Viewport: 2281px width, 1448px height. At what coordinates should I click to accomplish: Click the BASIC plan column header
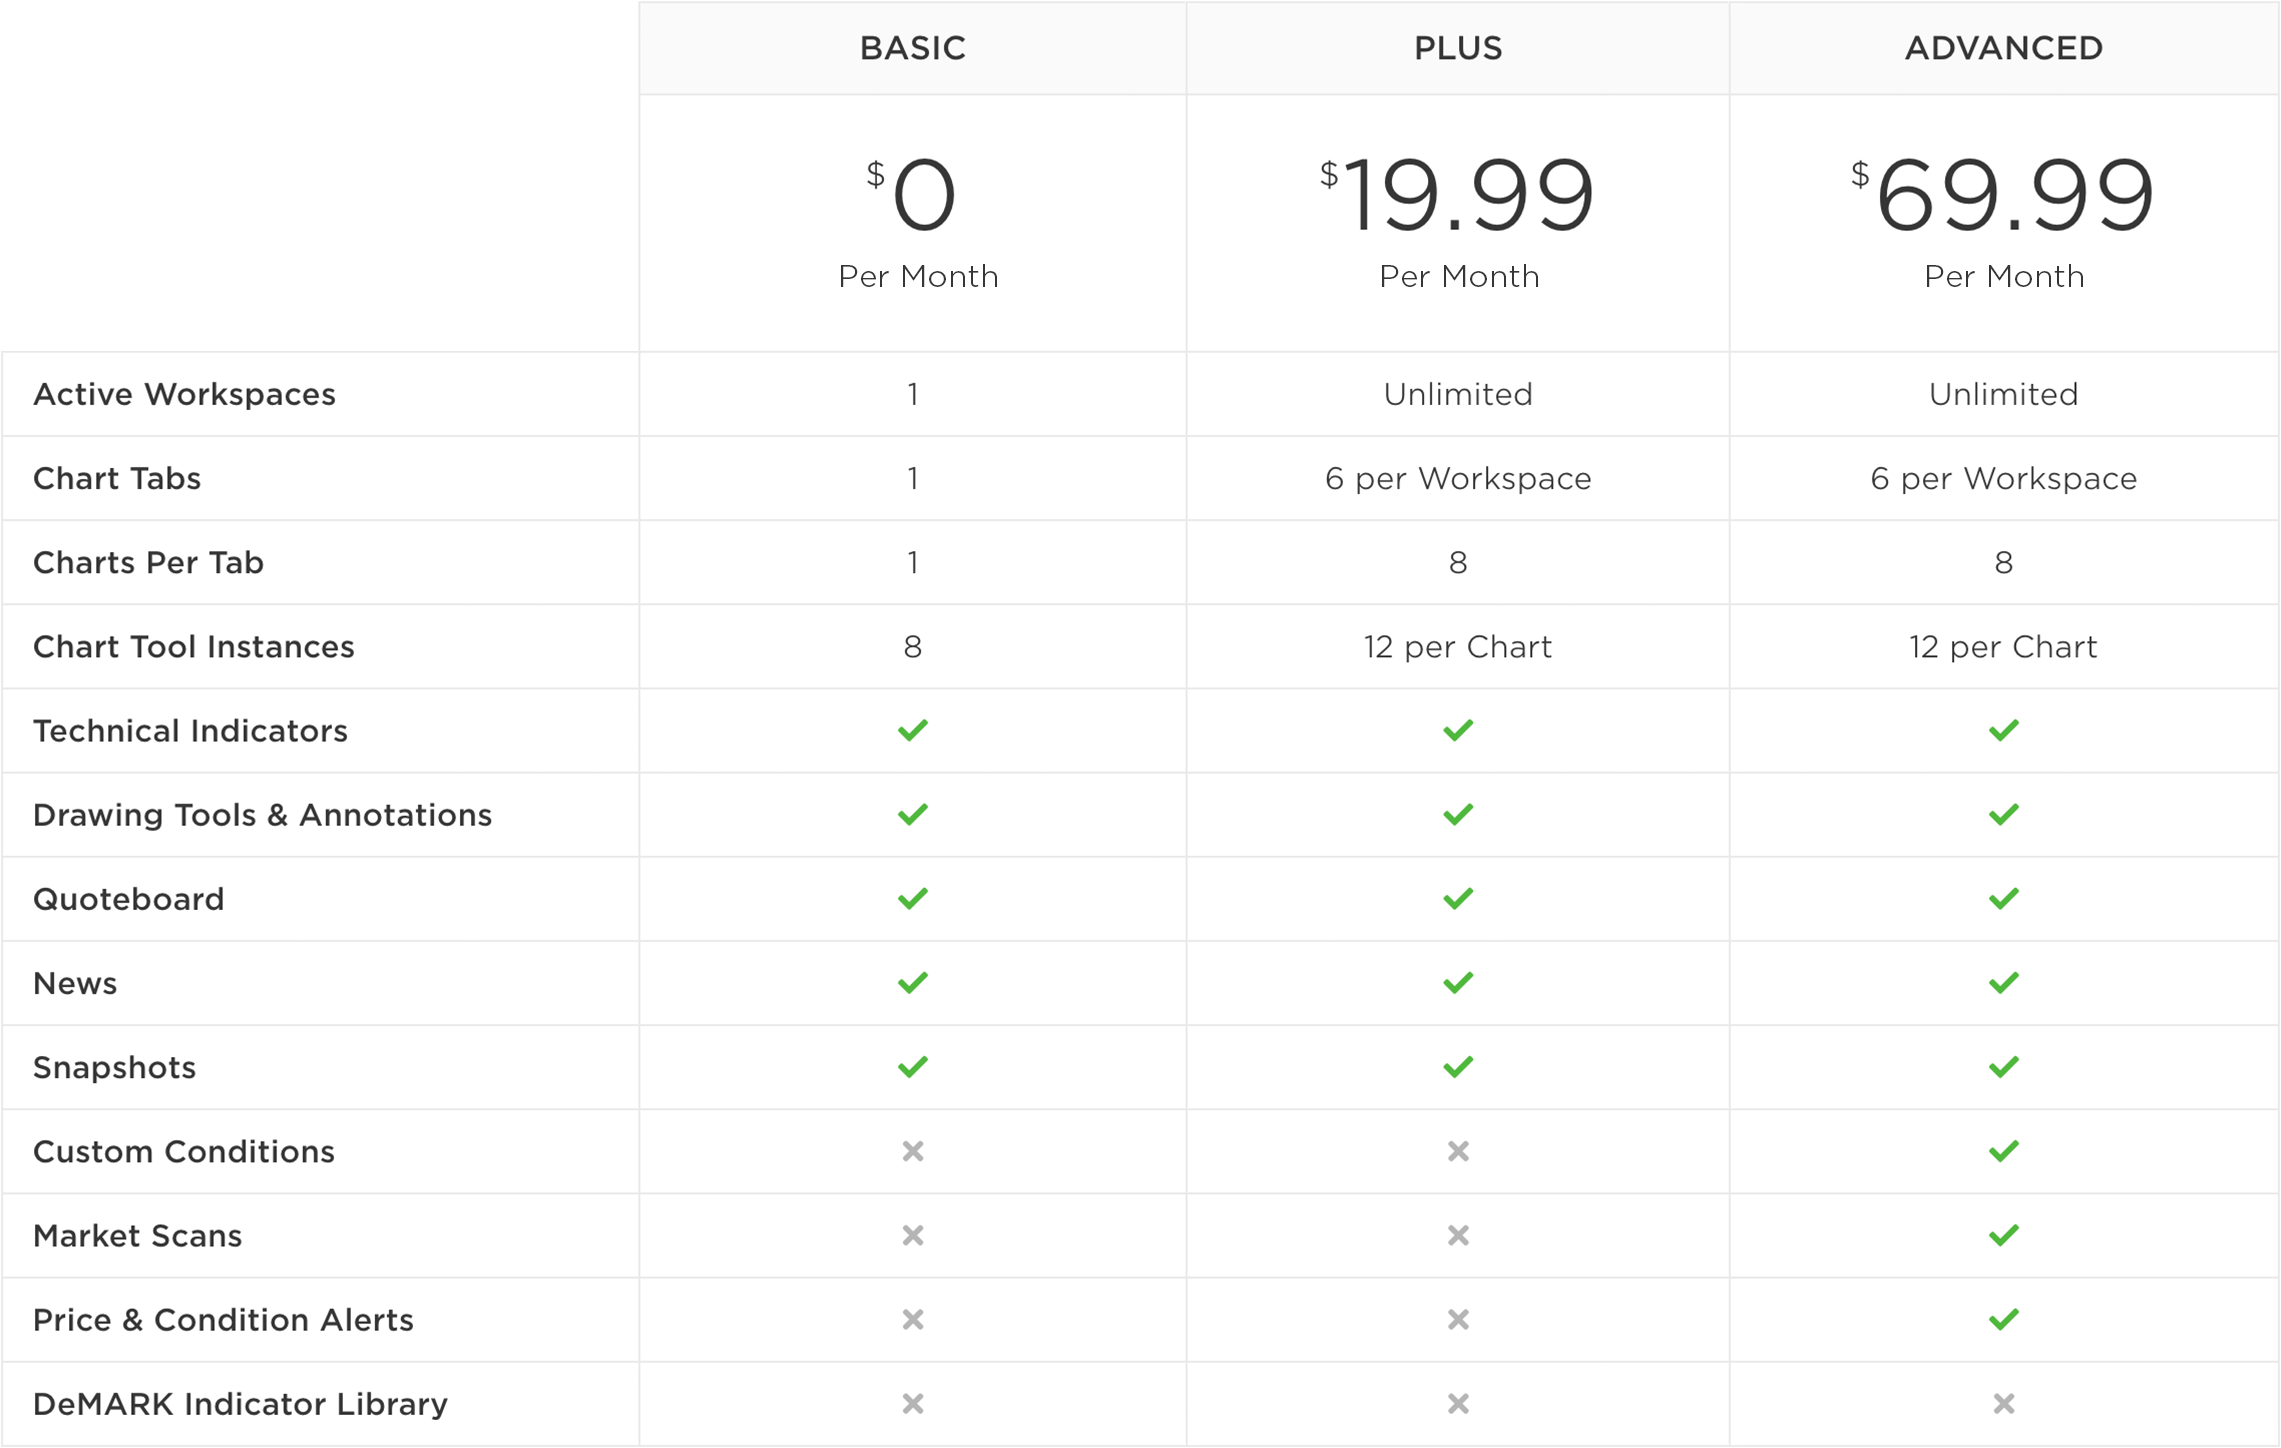pos(912,48)
